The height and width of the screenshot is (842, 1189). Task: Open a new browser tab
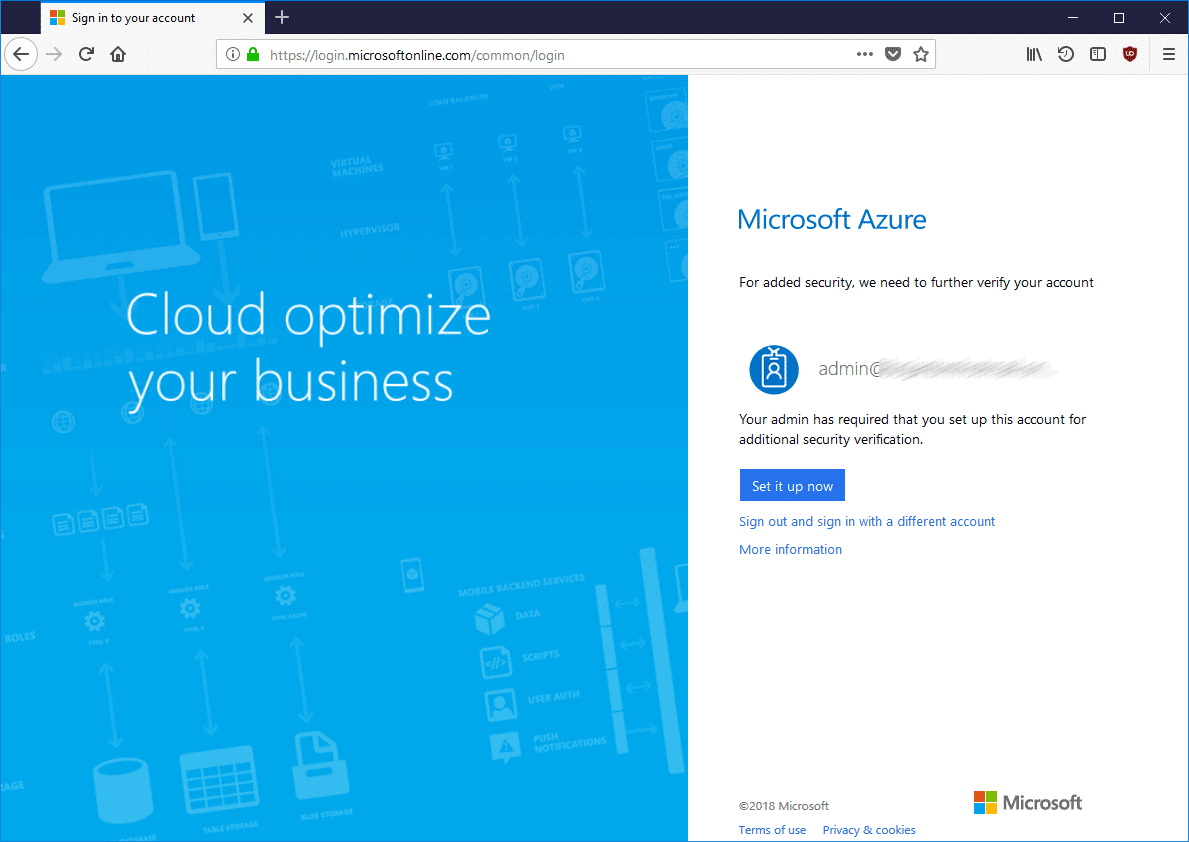click(x=281, y=17)
